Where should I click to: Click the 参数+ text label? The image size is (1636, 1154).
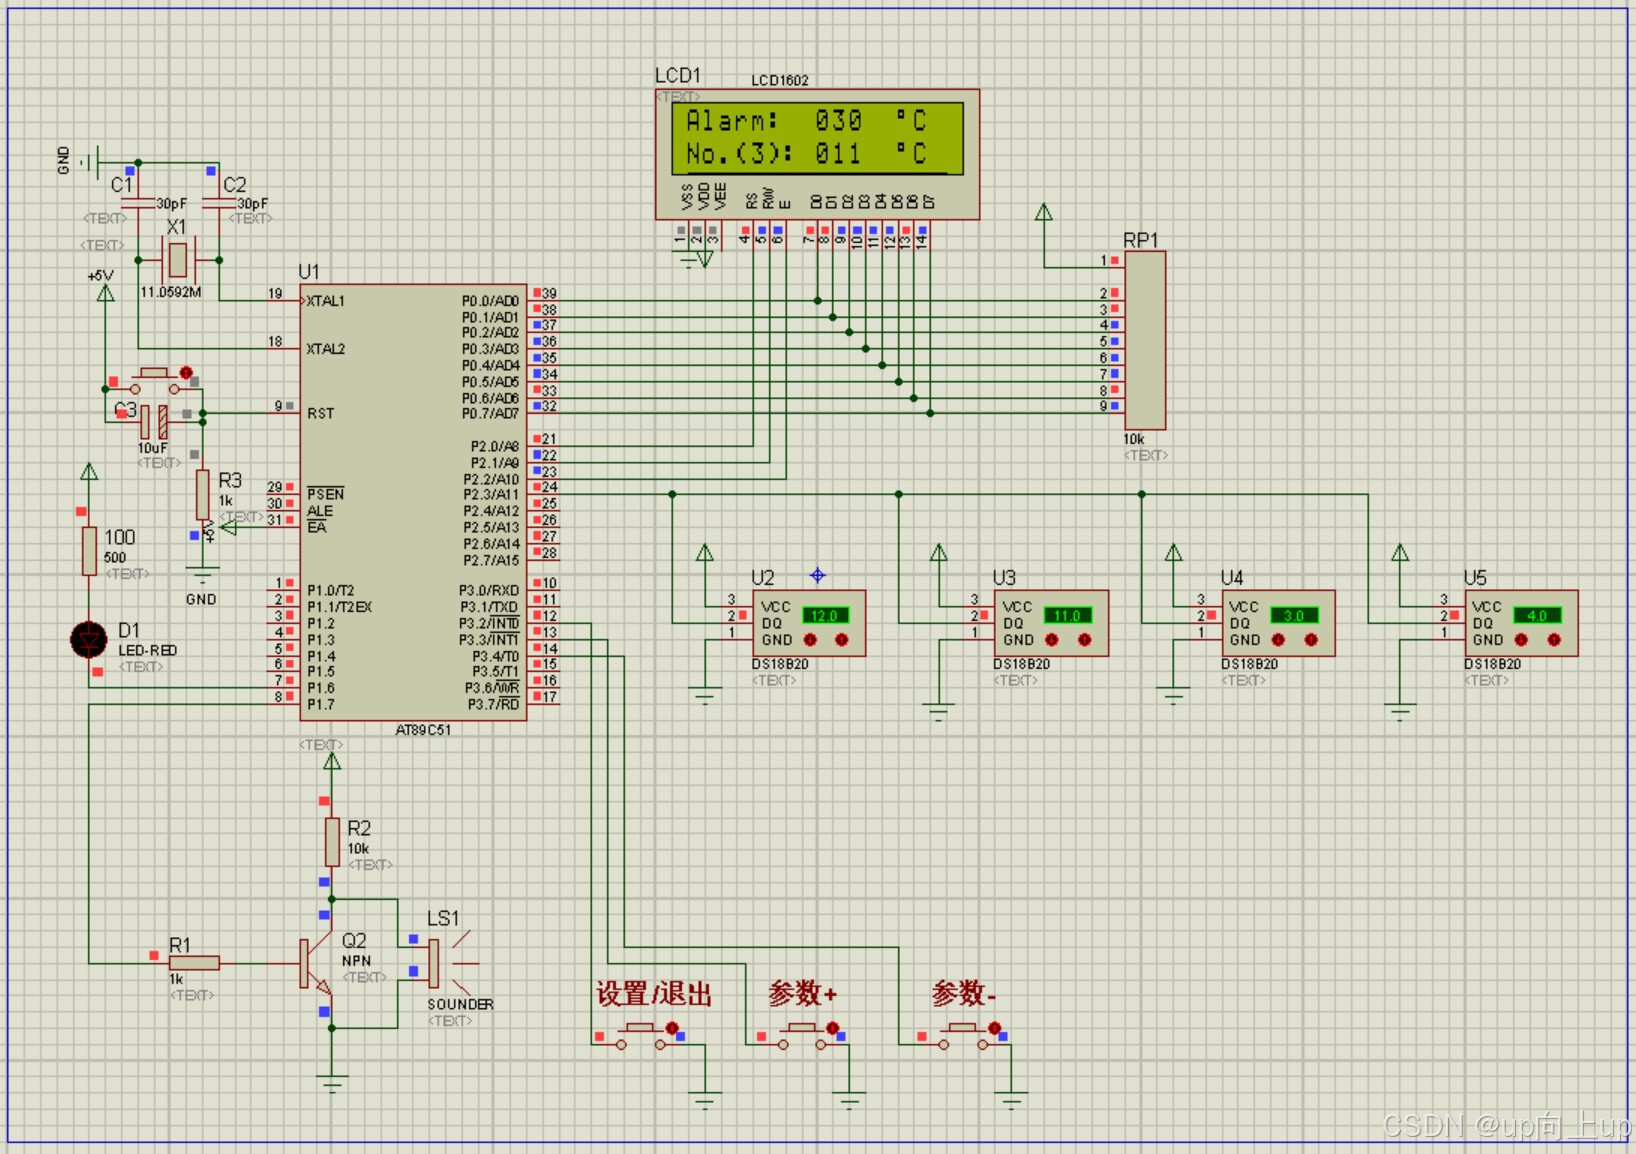(x=802, y=994)
